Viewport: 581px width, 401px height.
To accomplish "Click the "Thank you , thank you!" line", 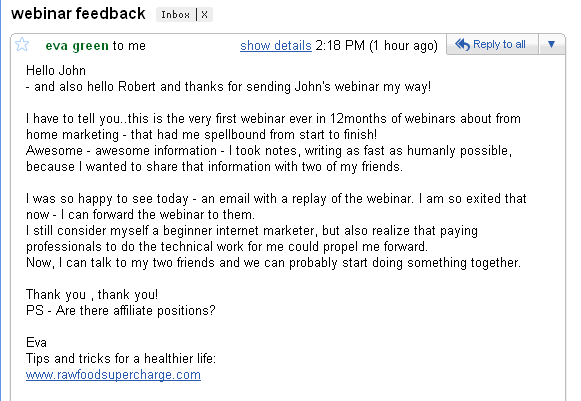I will coord(92,295).
